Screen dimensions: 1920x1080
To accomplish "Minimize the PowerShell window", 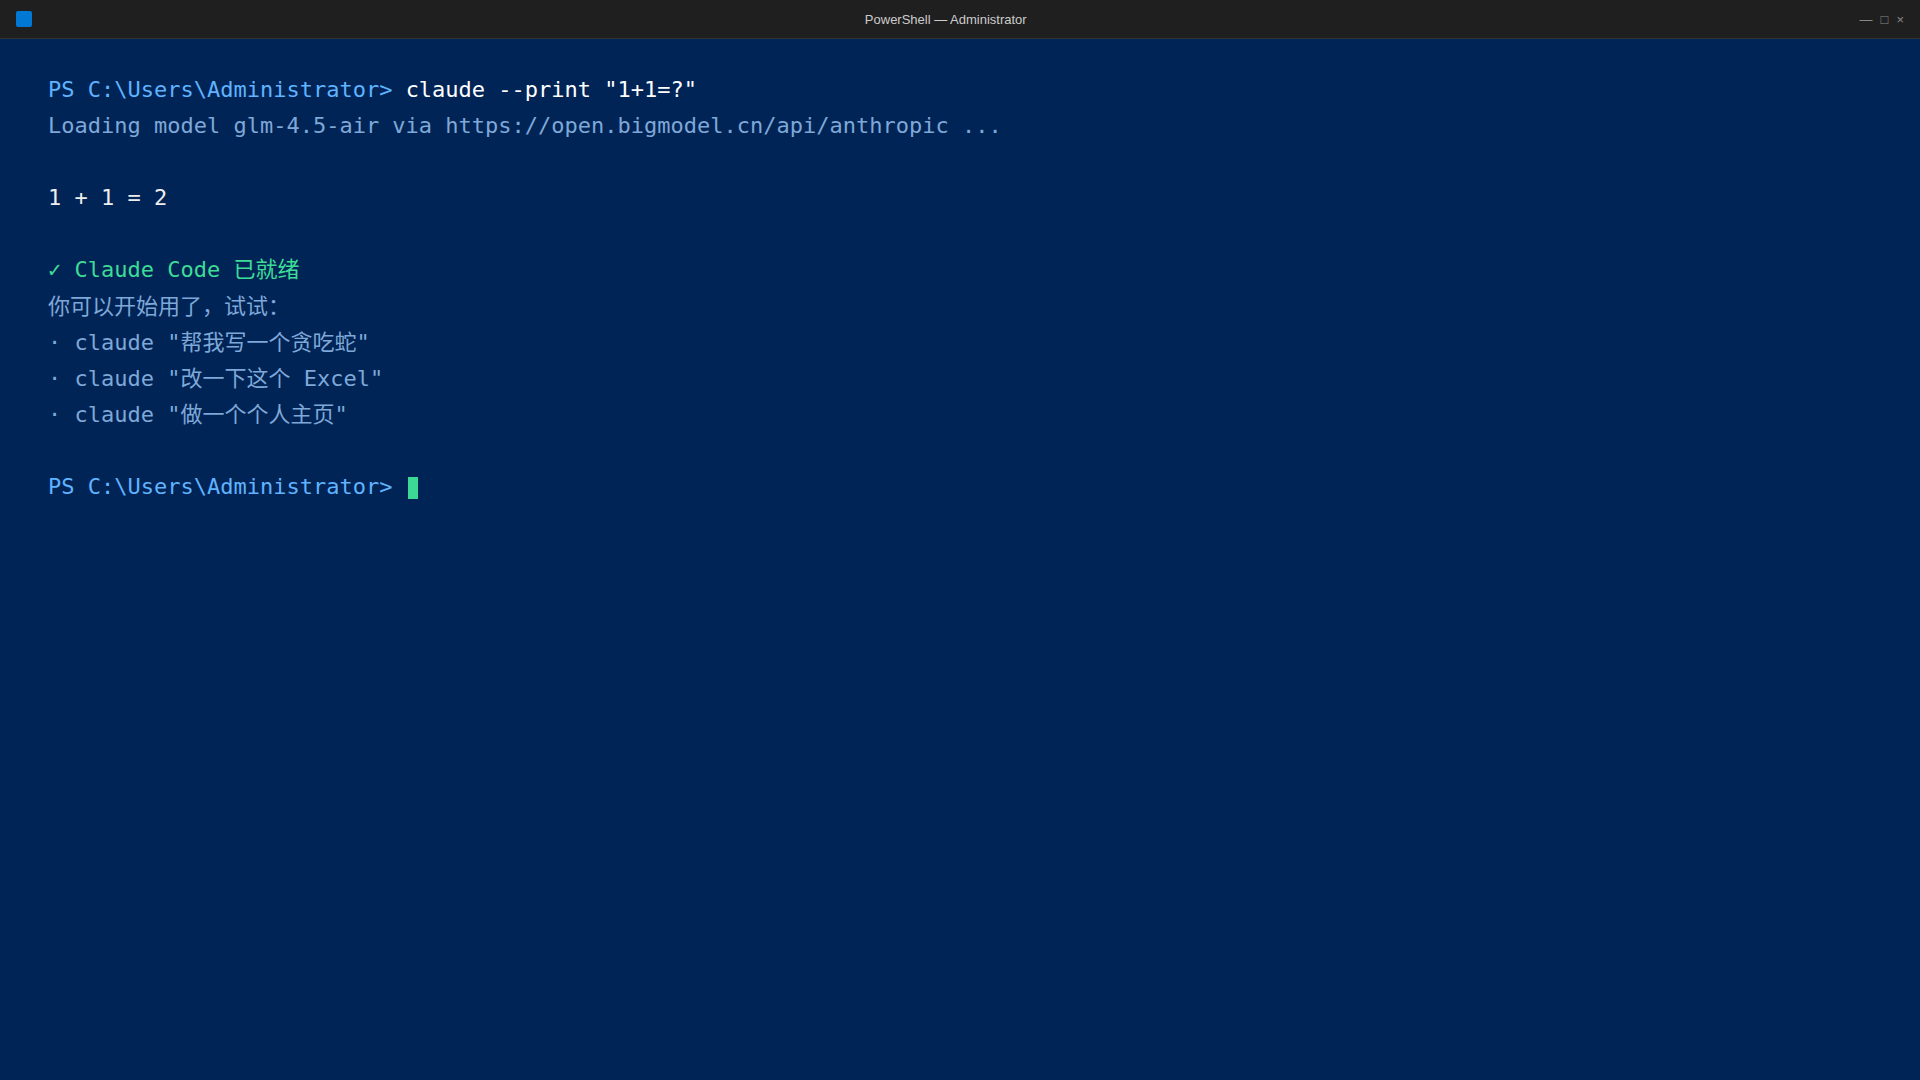I will pyautogui.click(x=1865, y=20).
